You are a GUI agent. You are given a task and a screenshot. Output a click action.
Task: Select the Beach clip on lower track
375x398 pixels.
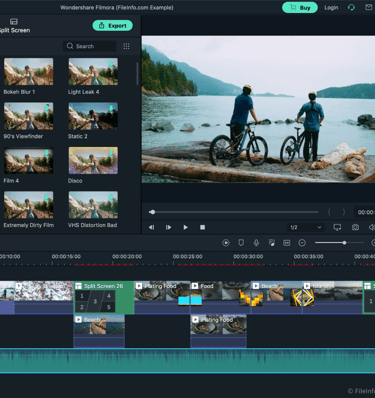click(99, 331)
